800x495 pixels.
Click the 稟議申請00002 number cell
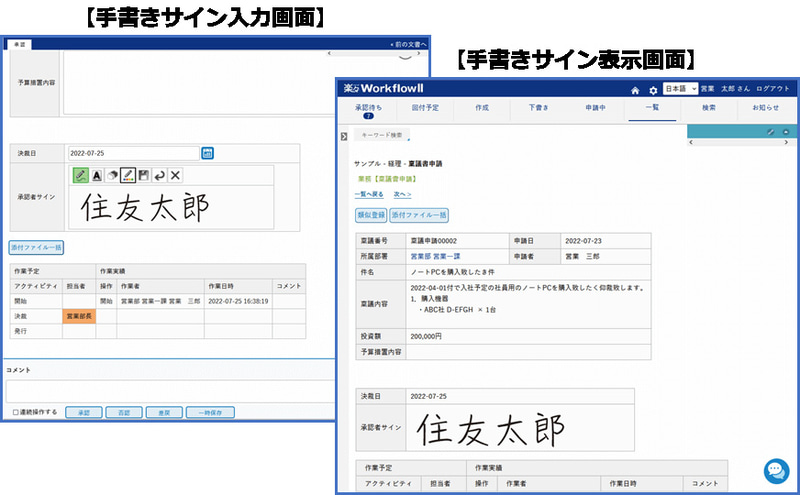pos(457,241)
